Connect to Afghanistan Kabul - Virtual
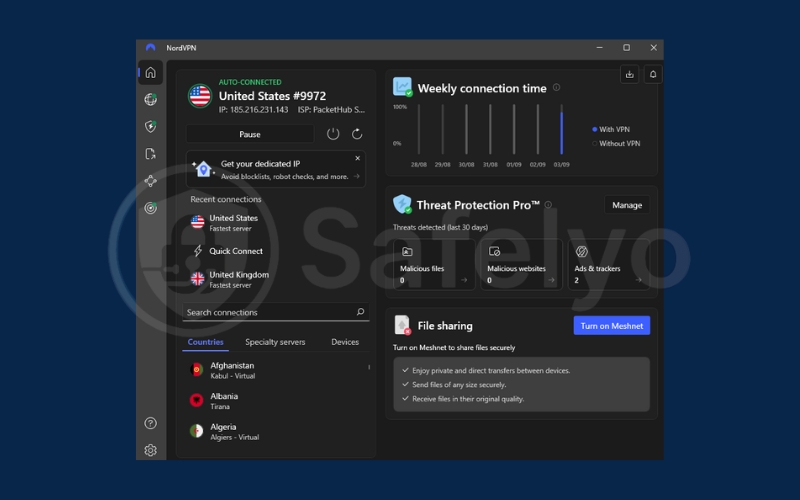Screen dimensions: 800x500 pos(276,370)
